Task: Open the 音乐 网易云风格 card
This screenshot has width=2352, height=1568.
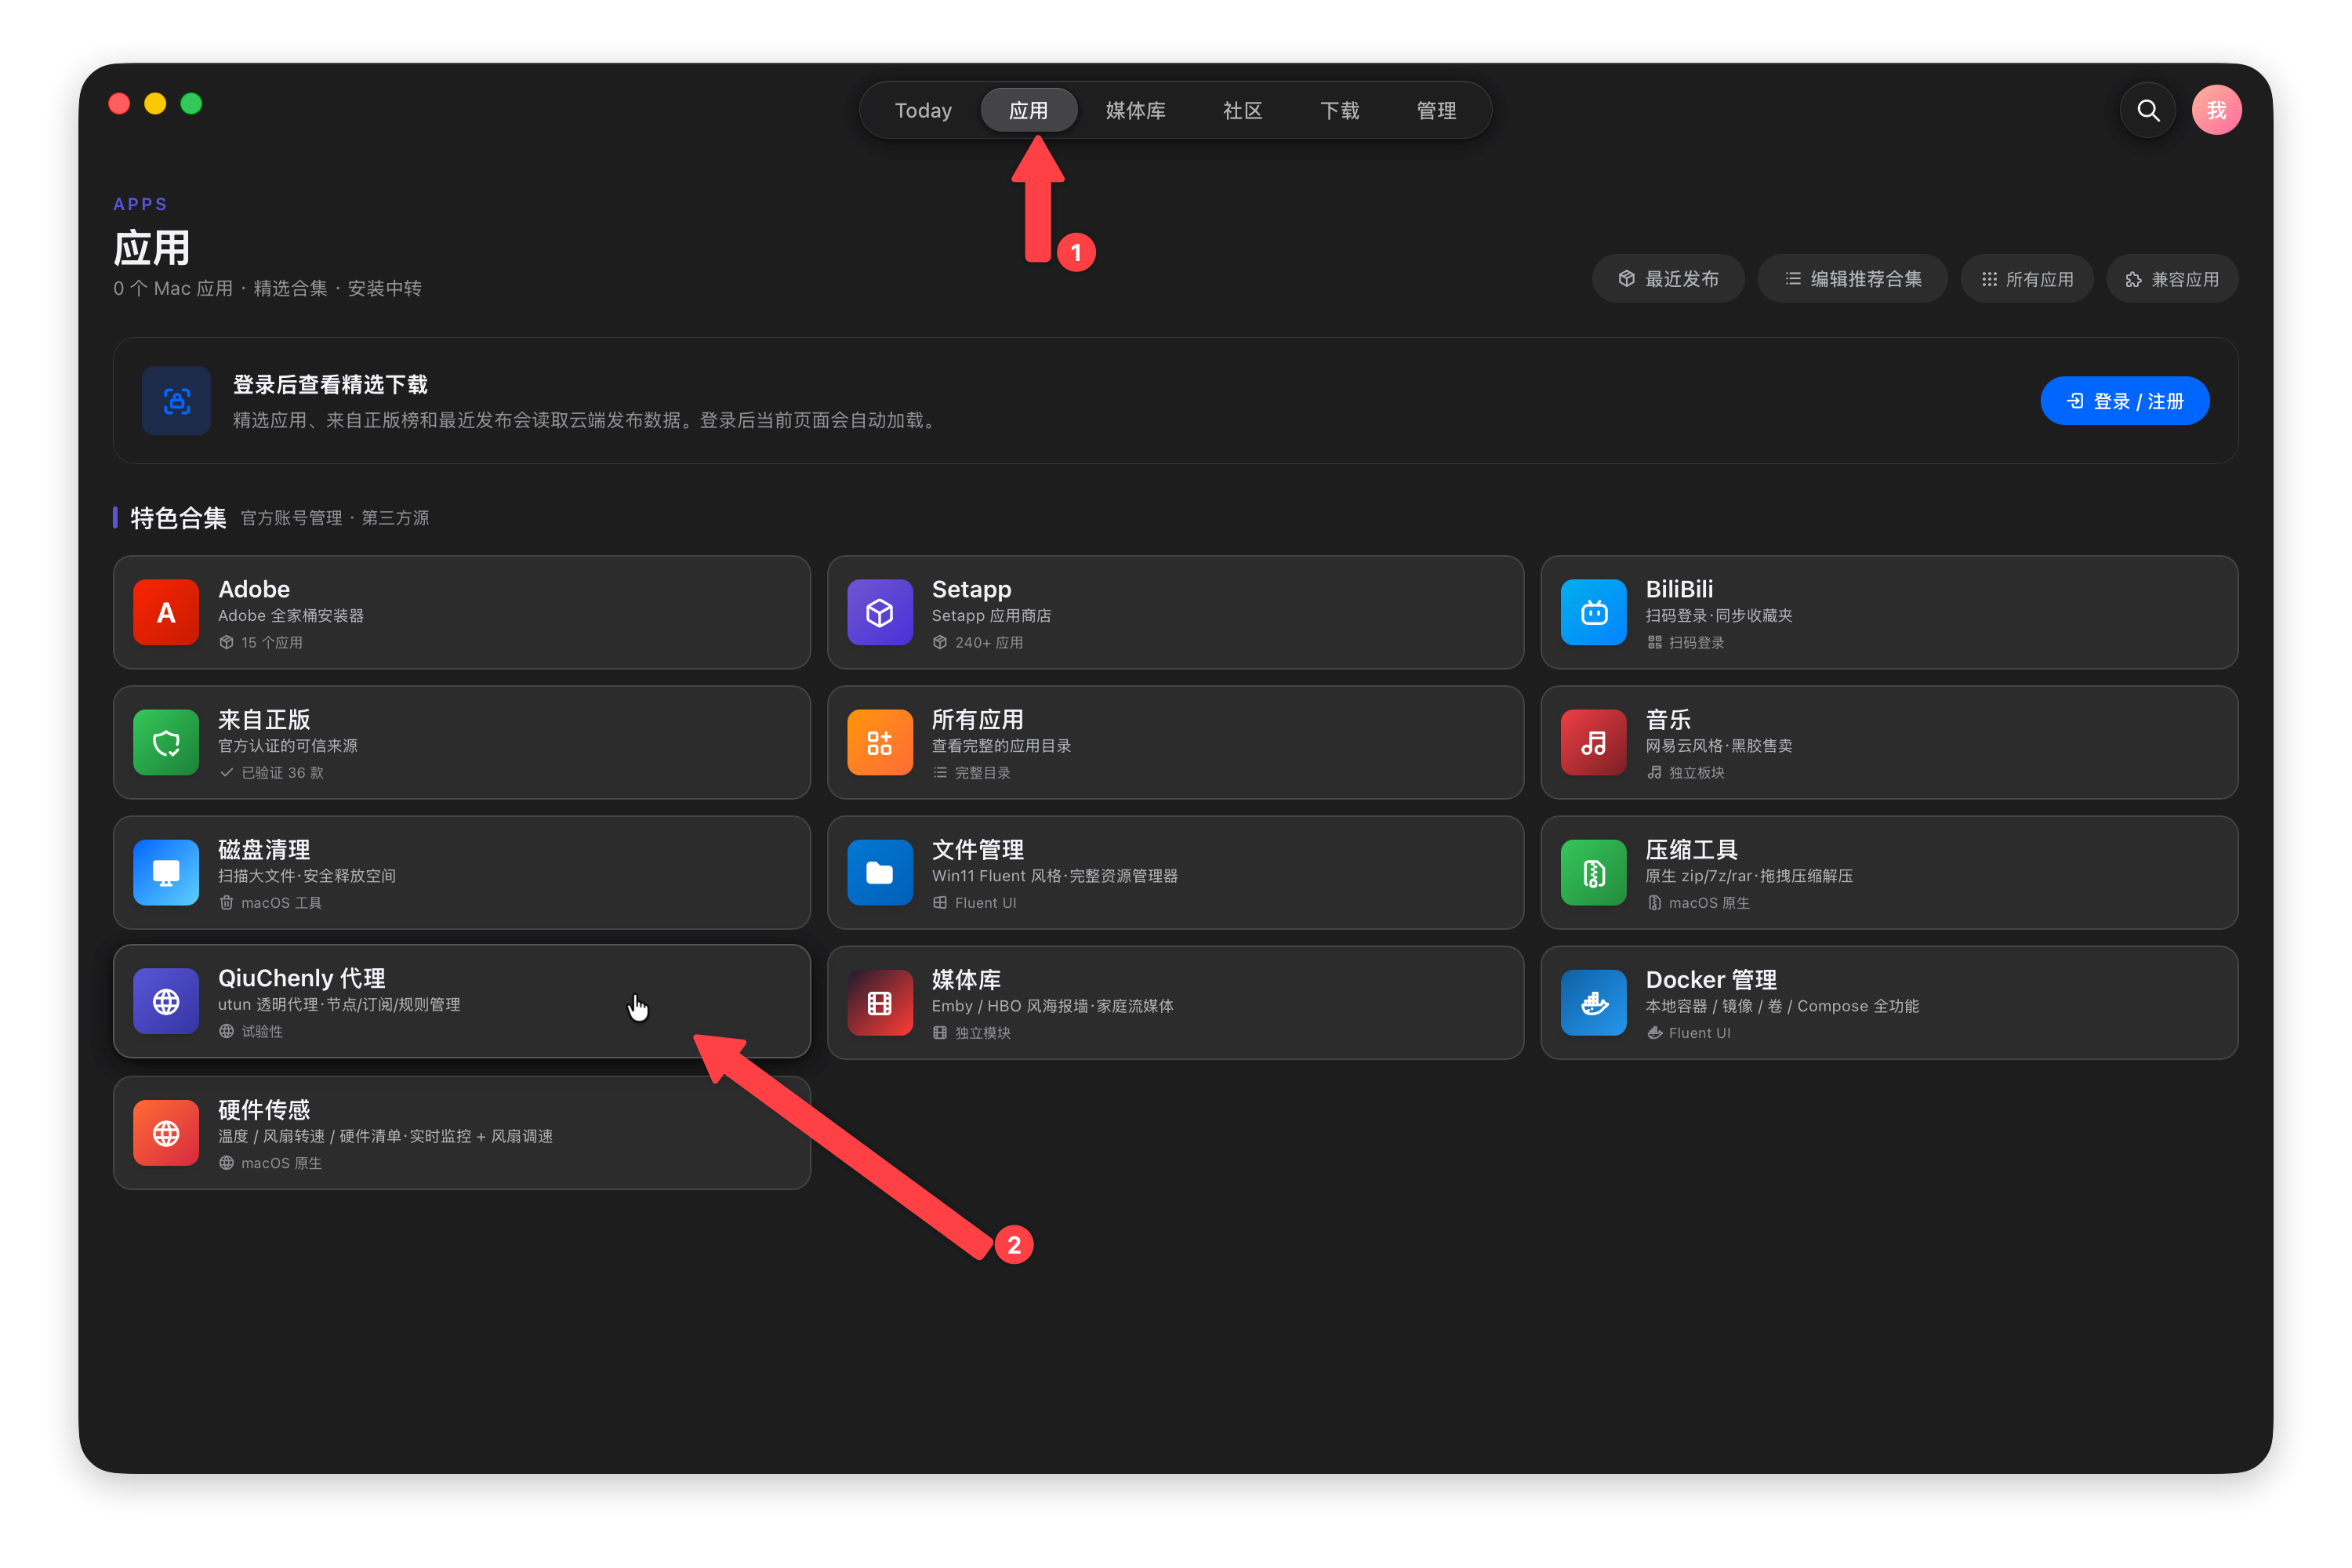Action: (x=1889, y=742)
